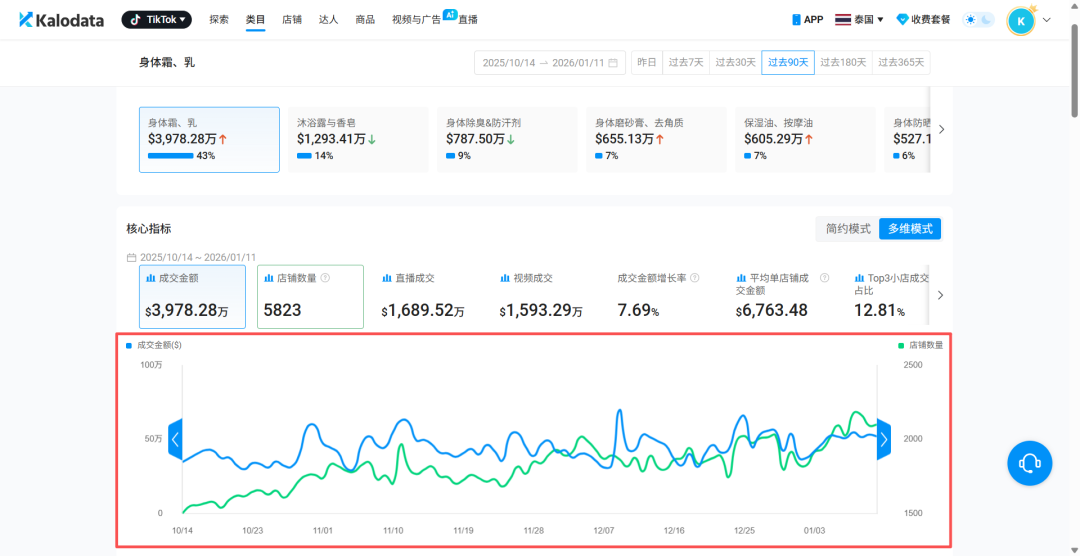Click help icon beside 成交金额增长率
The image size is (1080, 556).
coord(695,278)
